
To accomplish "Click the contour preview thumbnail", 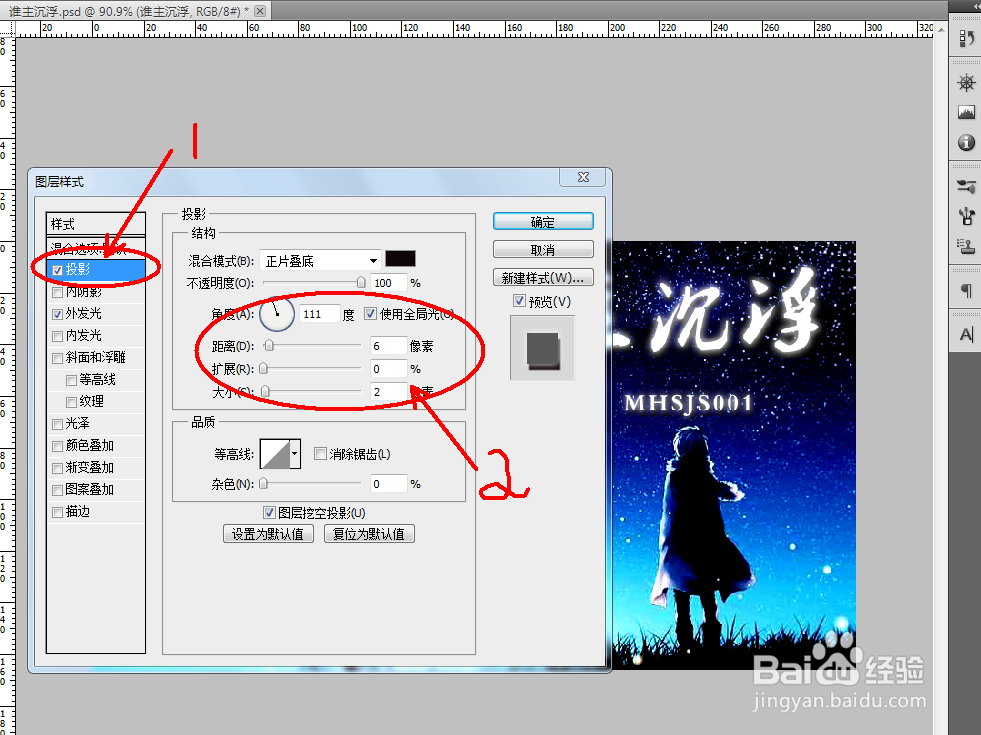I will (x=275, y=454).
